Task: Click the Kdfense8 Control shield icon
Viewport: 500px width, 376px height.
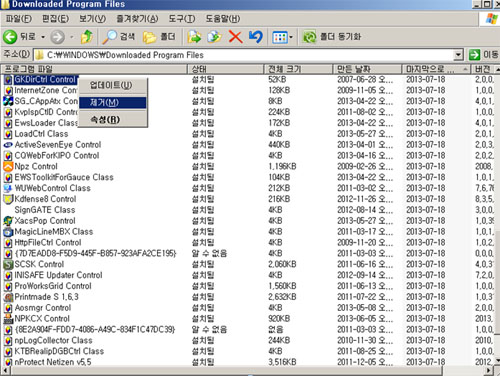Action: coord(8,199)
